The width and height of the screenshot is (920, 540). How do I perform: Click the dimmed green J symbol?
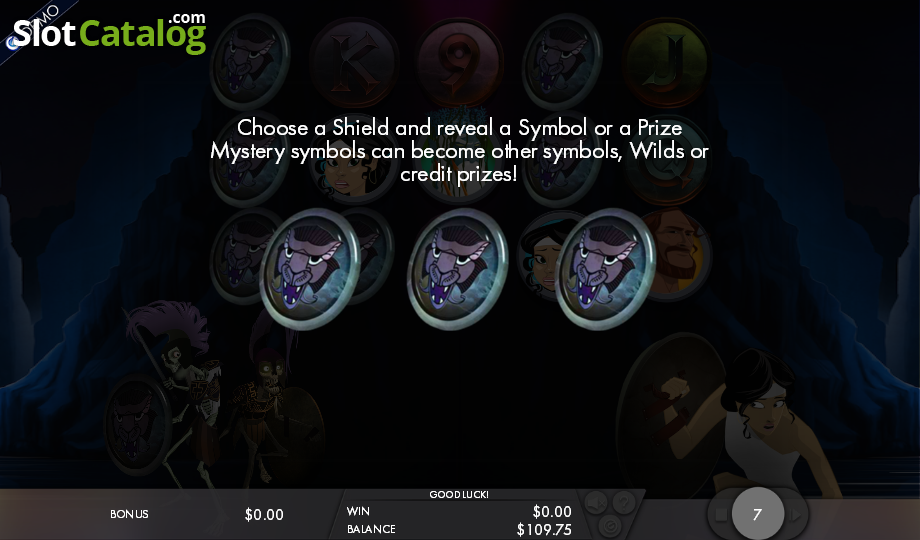(667, 62)
